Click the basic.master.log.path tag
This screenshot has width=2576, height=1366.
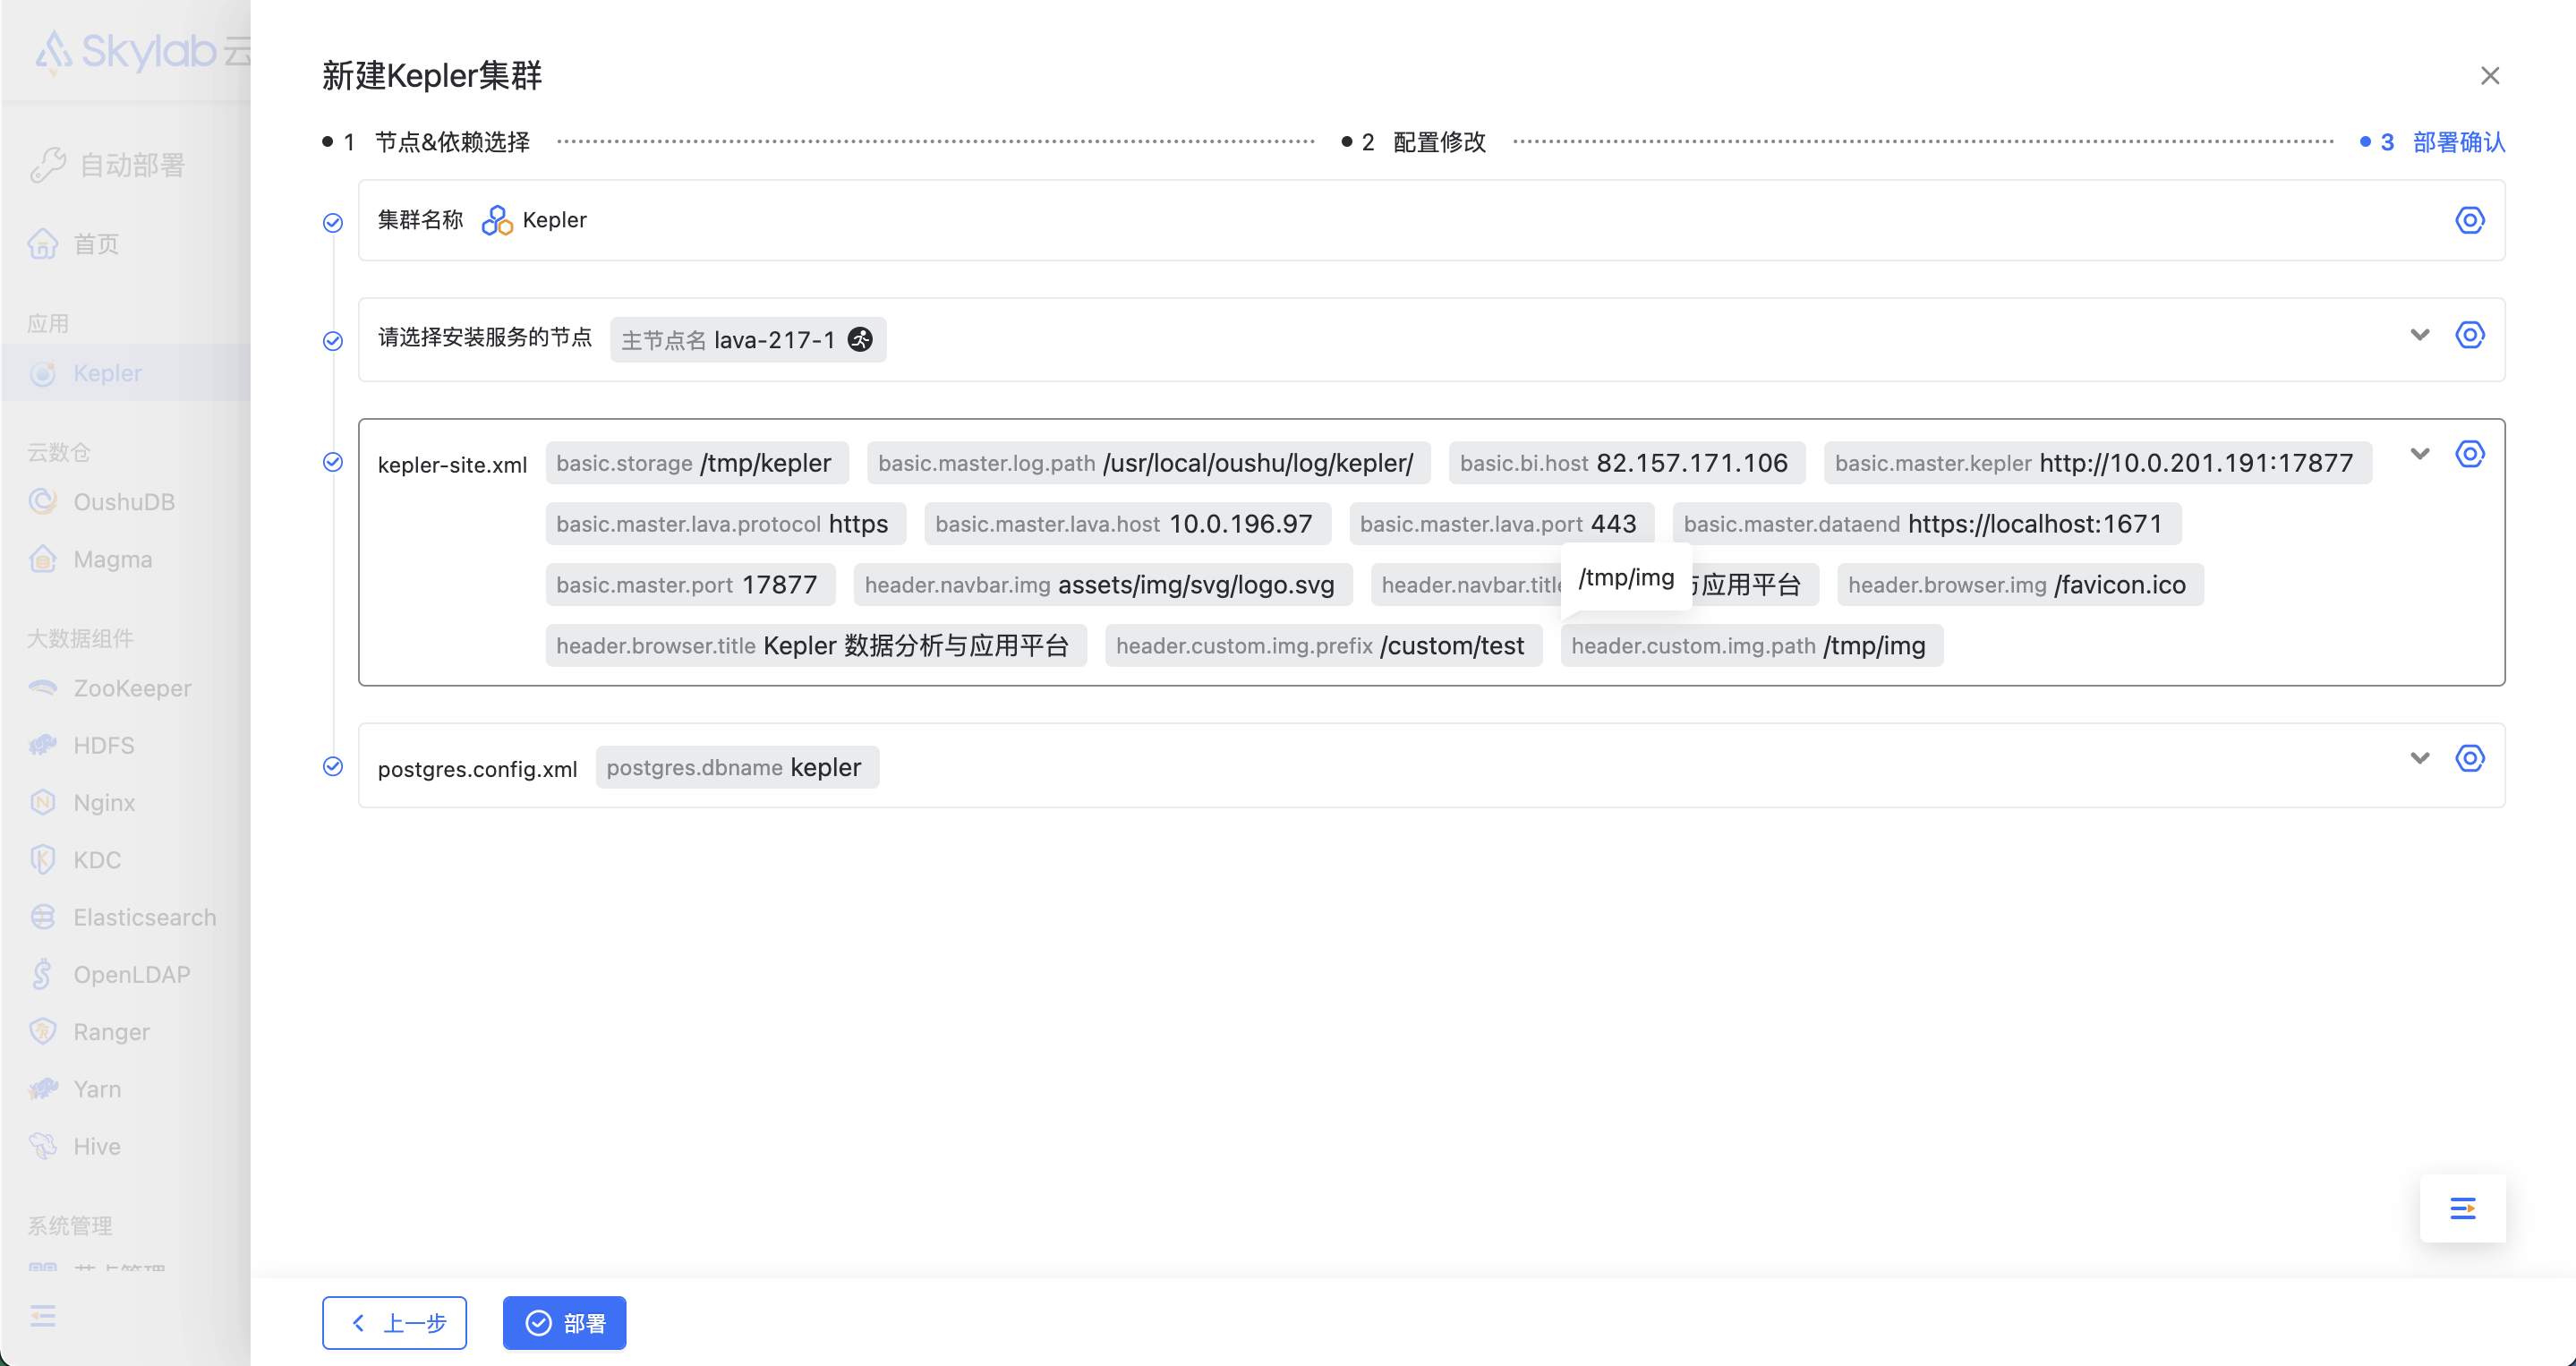click(x=1149, y=463)
